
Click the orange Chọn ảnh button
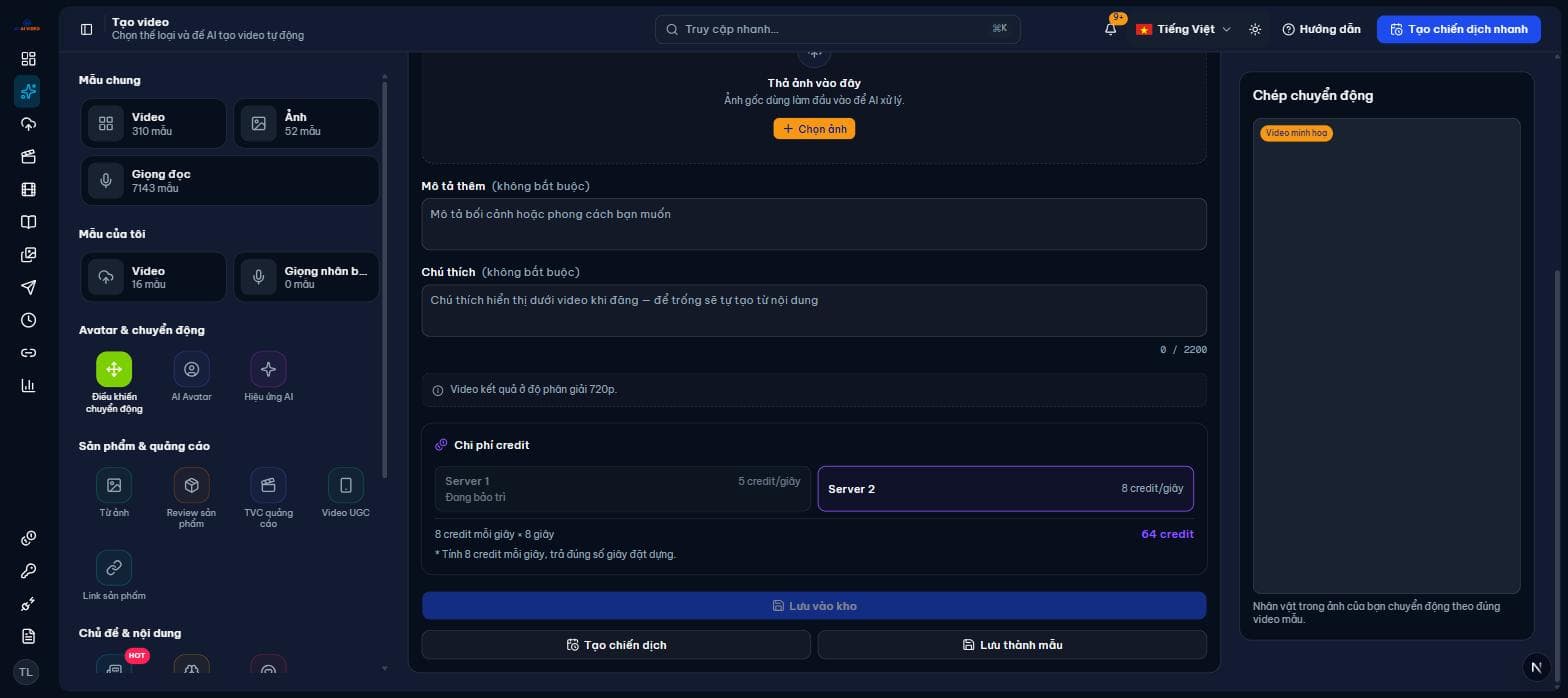coord(814,129)
